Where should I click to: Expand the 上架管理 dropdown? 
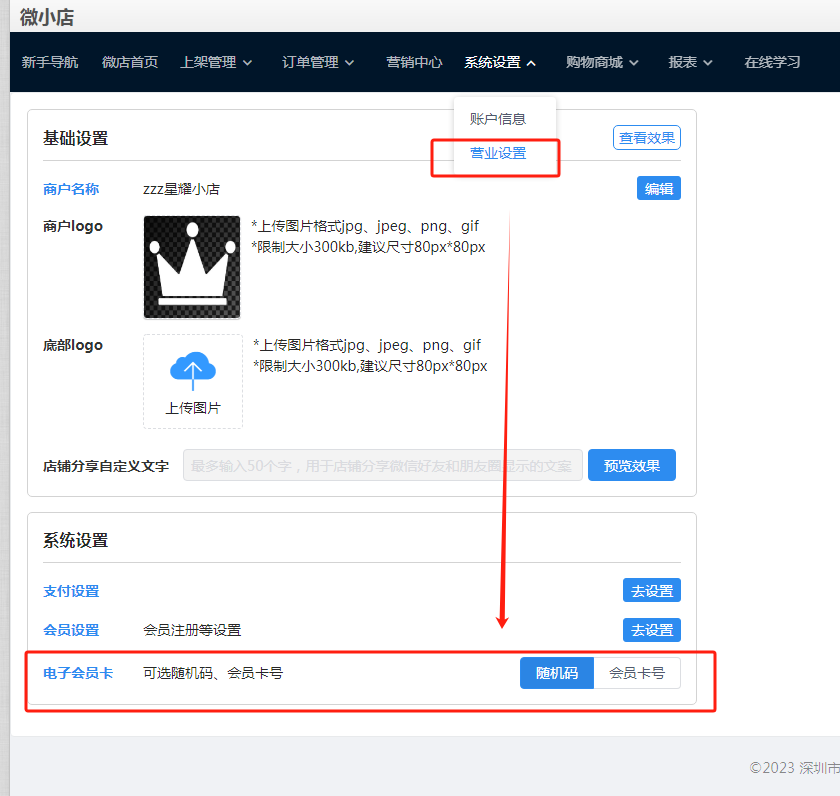(216, 62)
